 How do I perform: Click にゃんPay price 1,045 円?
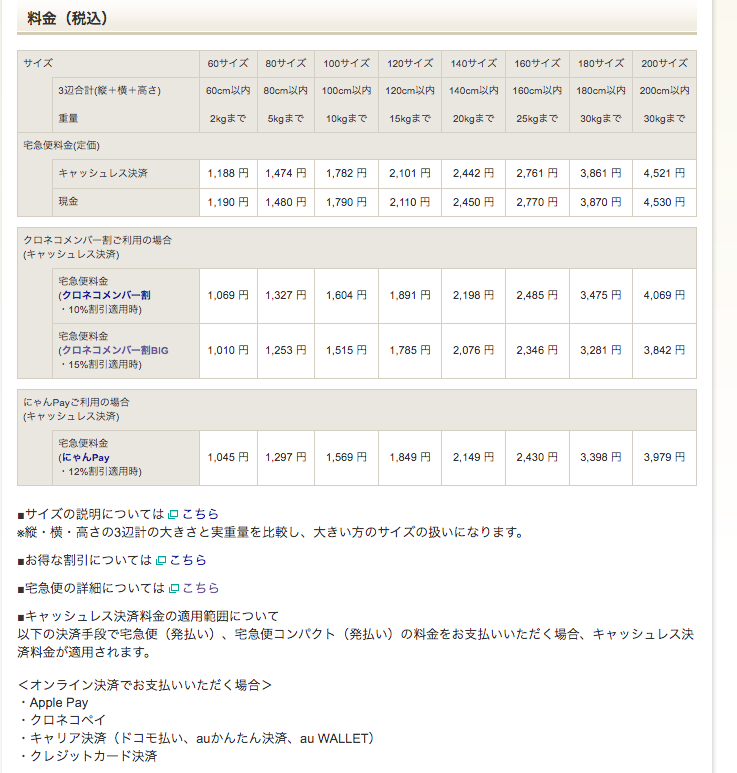228,457
